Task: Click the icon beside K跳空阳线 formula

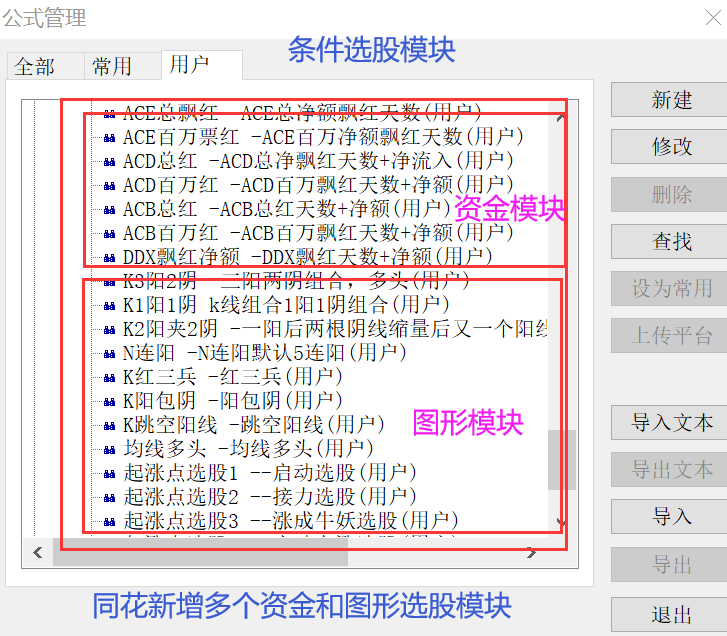Action: [x=109, y=426]
